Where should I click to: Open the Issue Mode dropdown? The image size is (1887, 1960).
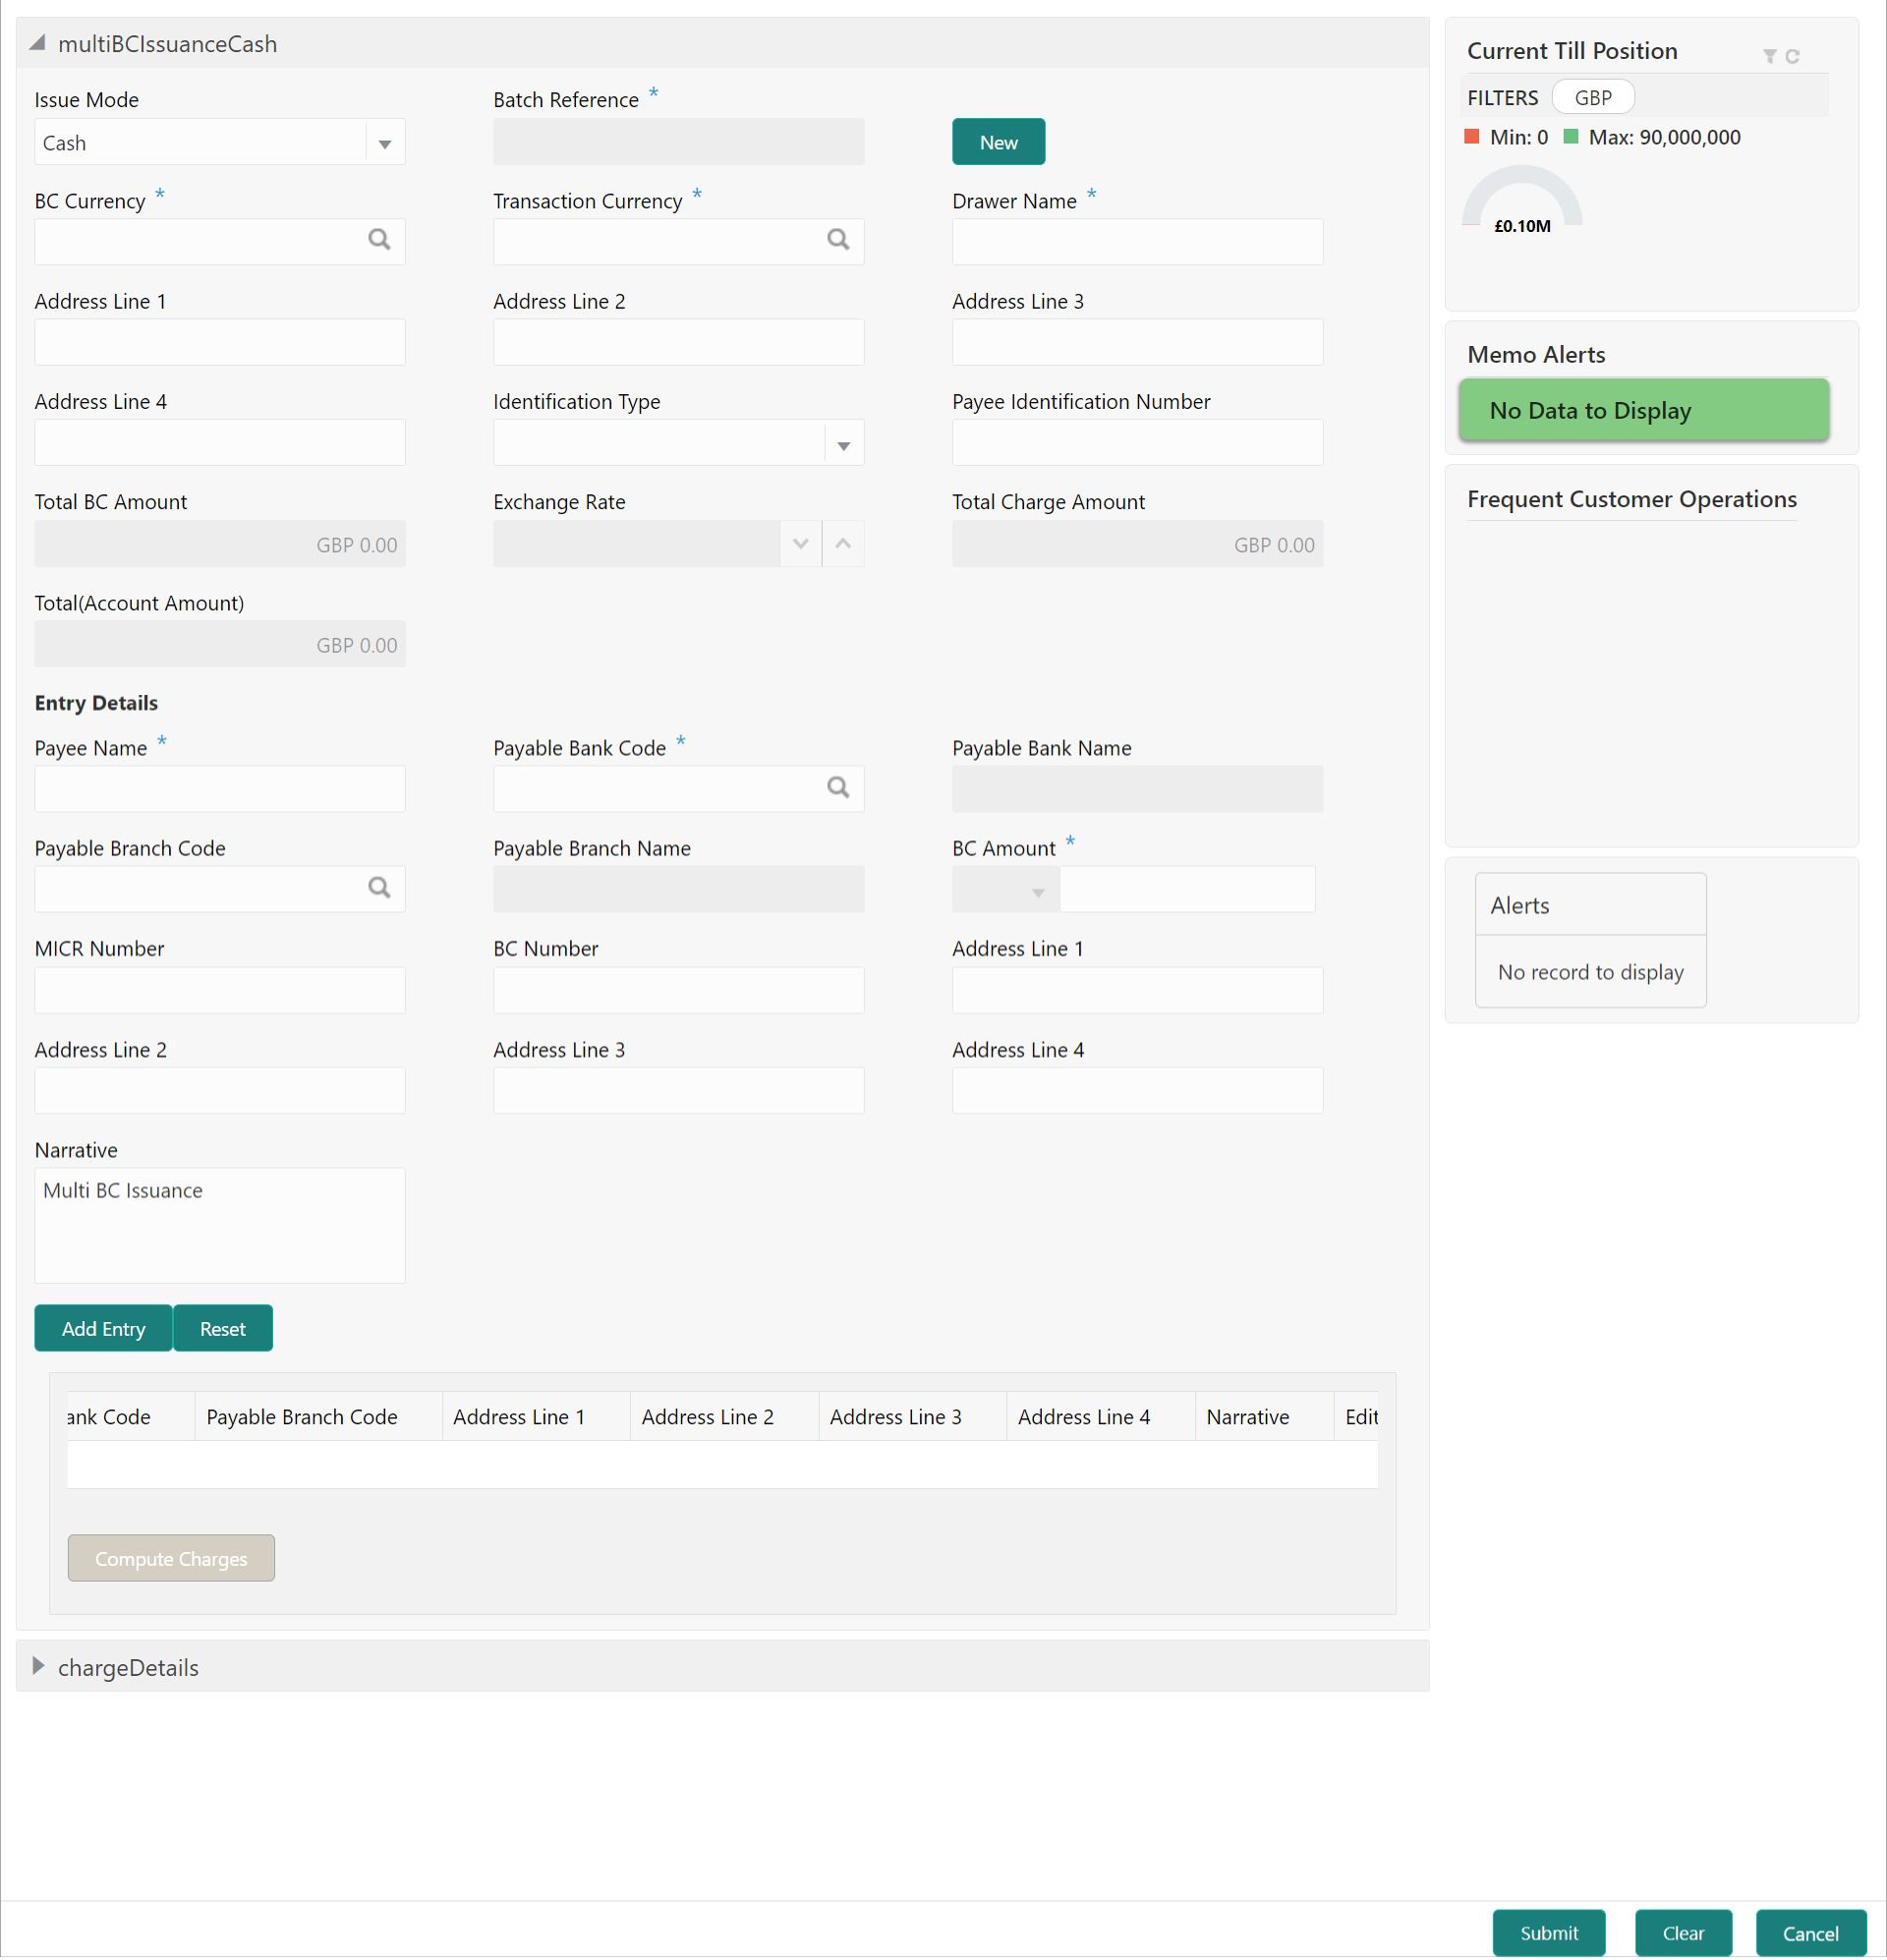coord(385,144)
